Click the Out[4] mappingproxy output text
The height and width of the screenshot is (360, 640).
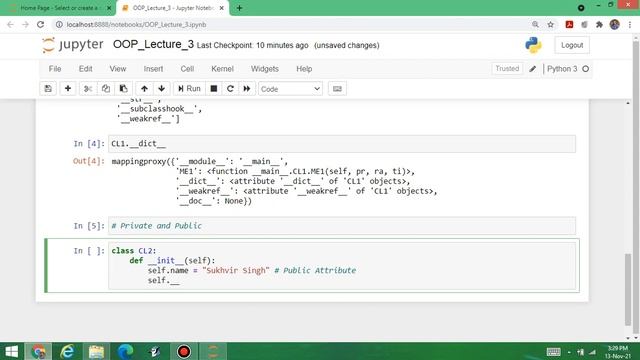274,181
